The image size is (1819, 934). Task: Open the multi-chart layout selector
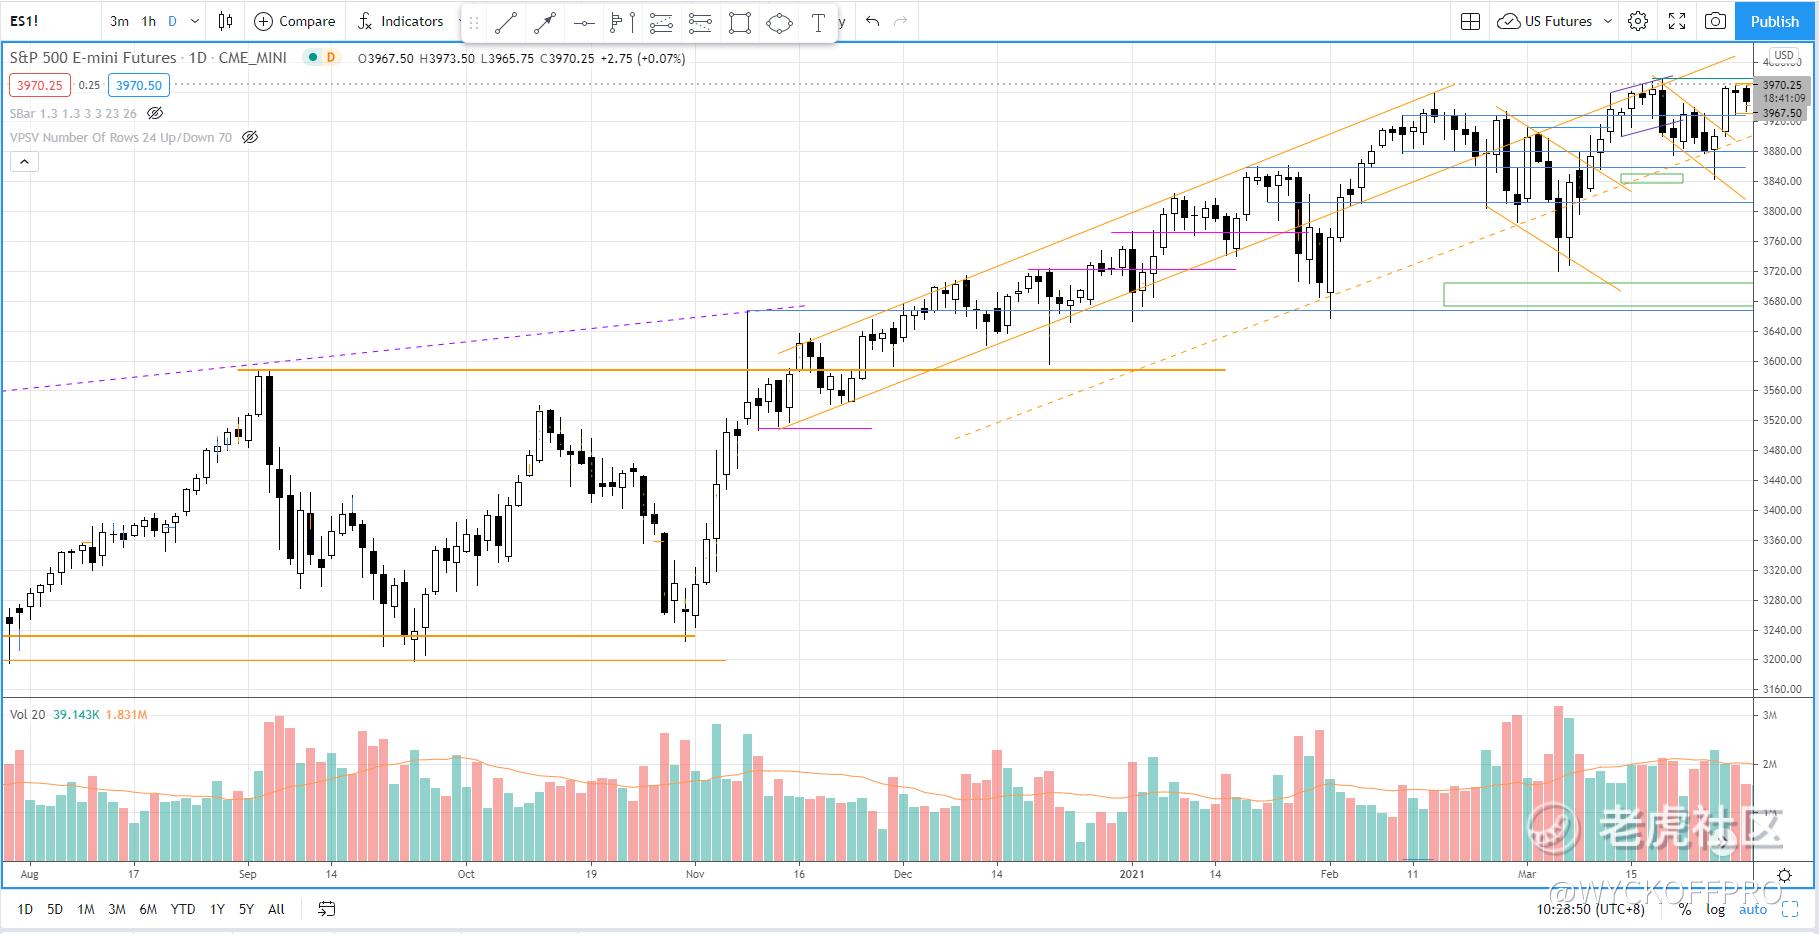coord(1469,21)
